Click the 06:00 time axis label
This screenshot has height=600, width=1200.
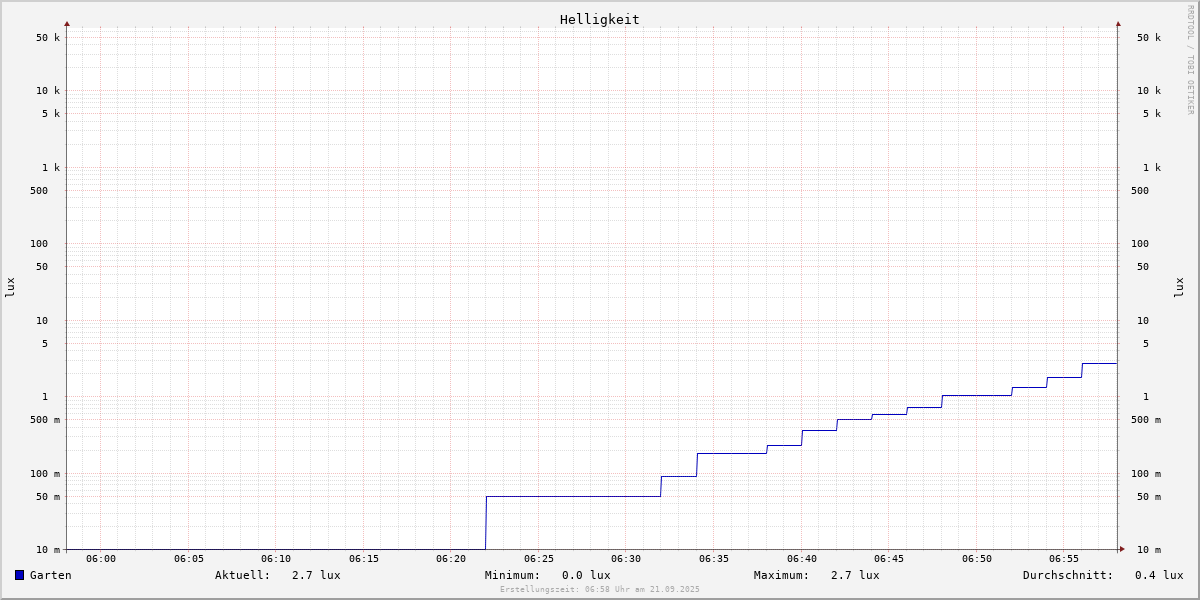[101, 559]
